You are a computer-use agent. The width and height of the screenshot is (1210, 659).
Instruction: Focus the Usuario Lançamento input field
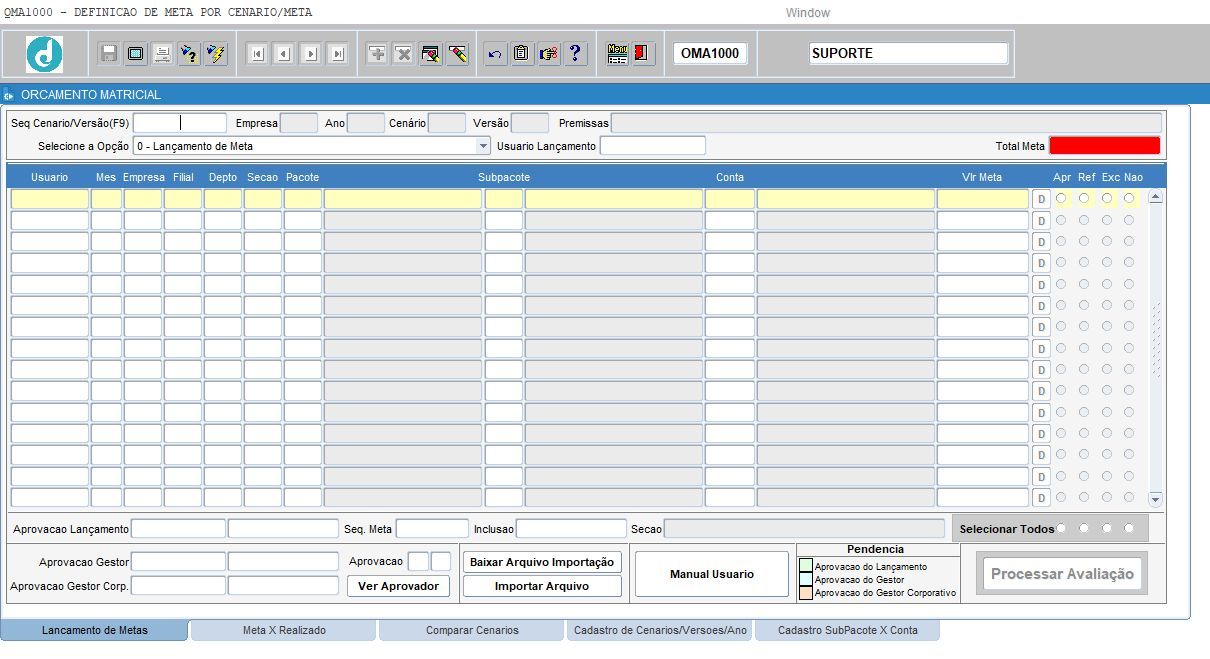(x=652, y=146)
